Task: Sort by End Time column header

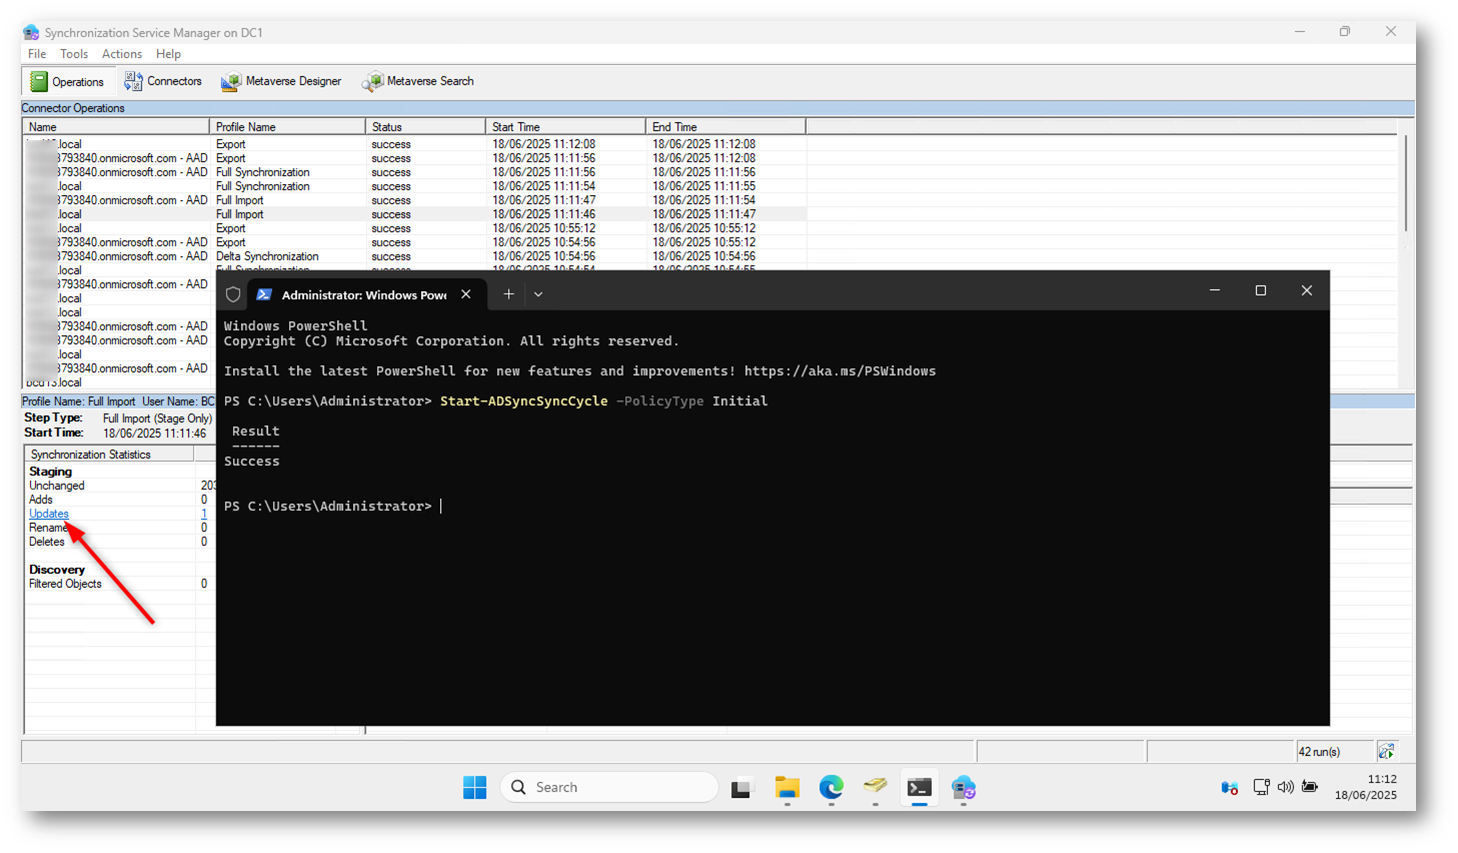Action: pyautogui.click(x=725, y=127)
